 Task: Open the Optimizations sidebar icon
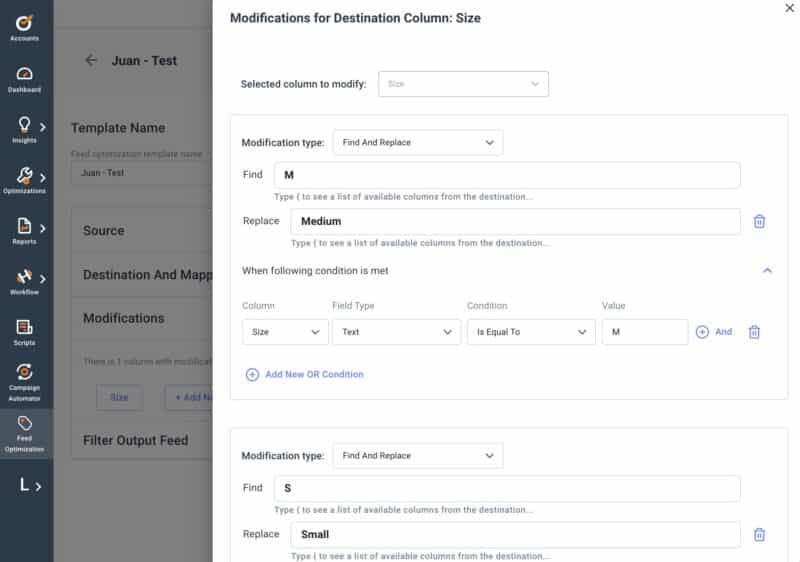[x=25, y=180]
